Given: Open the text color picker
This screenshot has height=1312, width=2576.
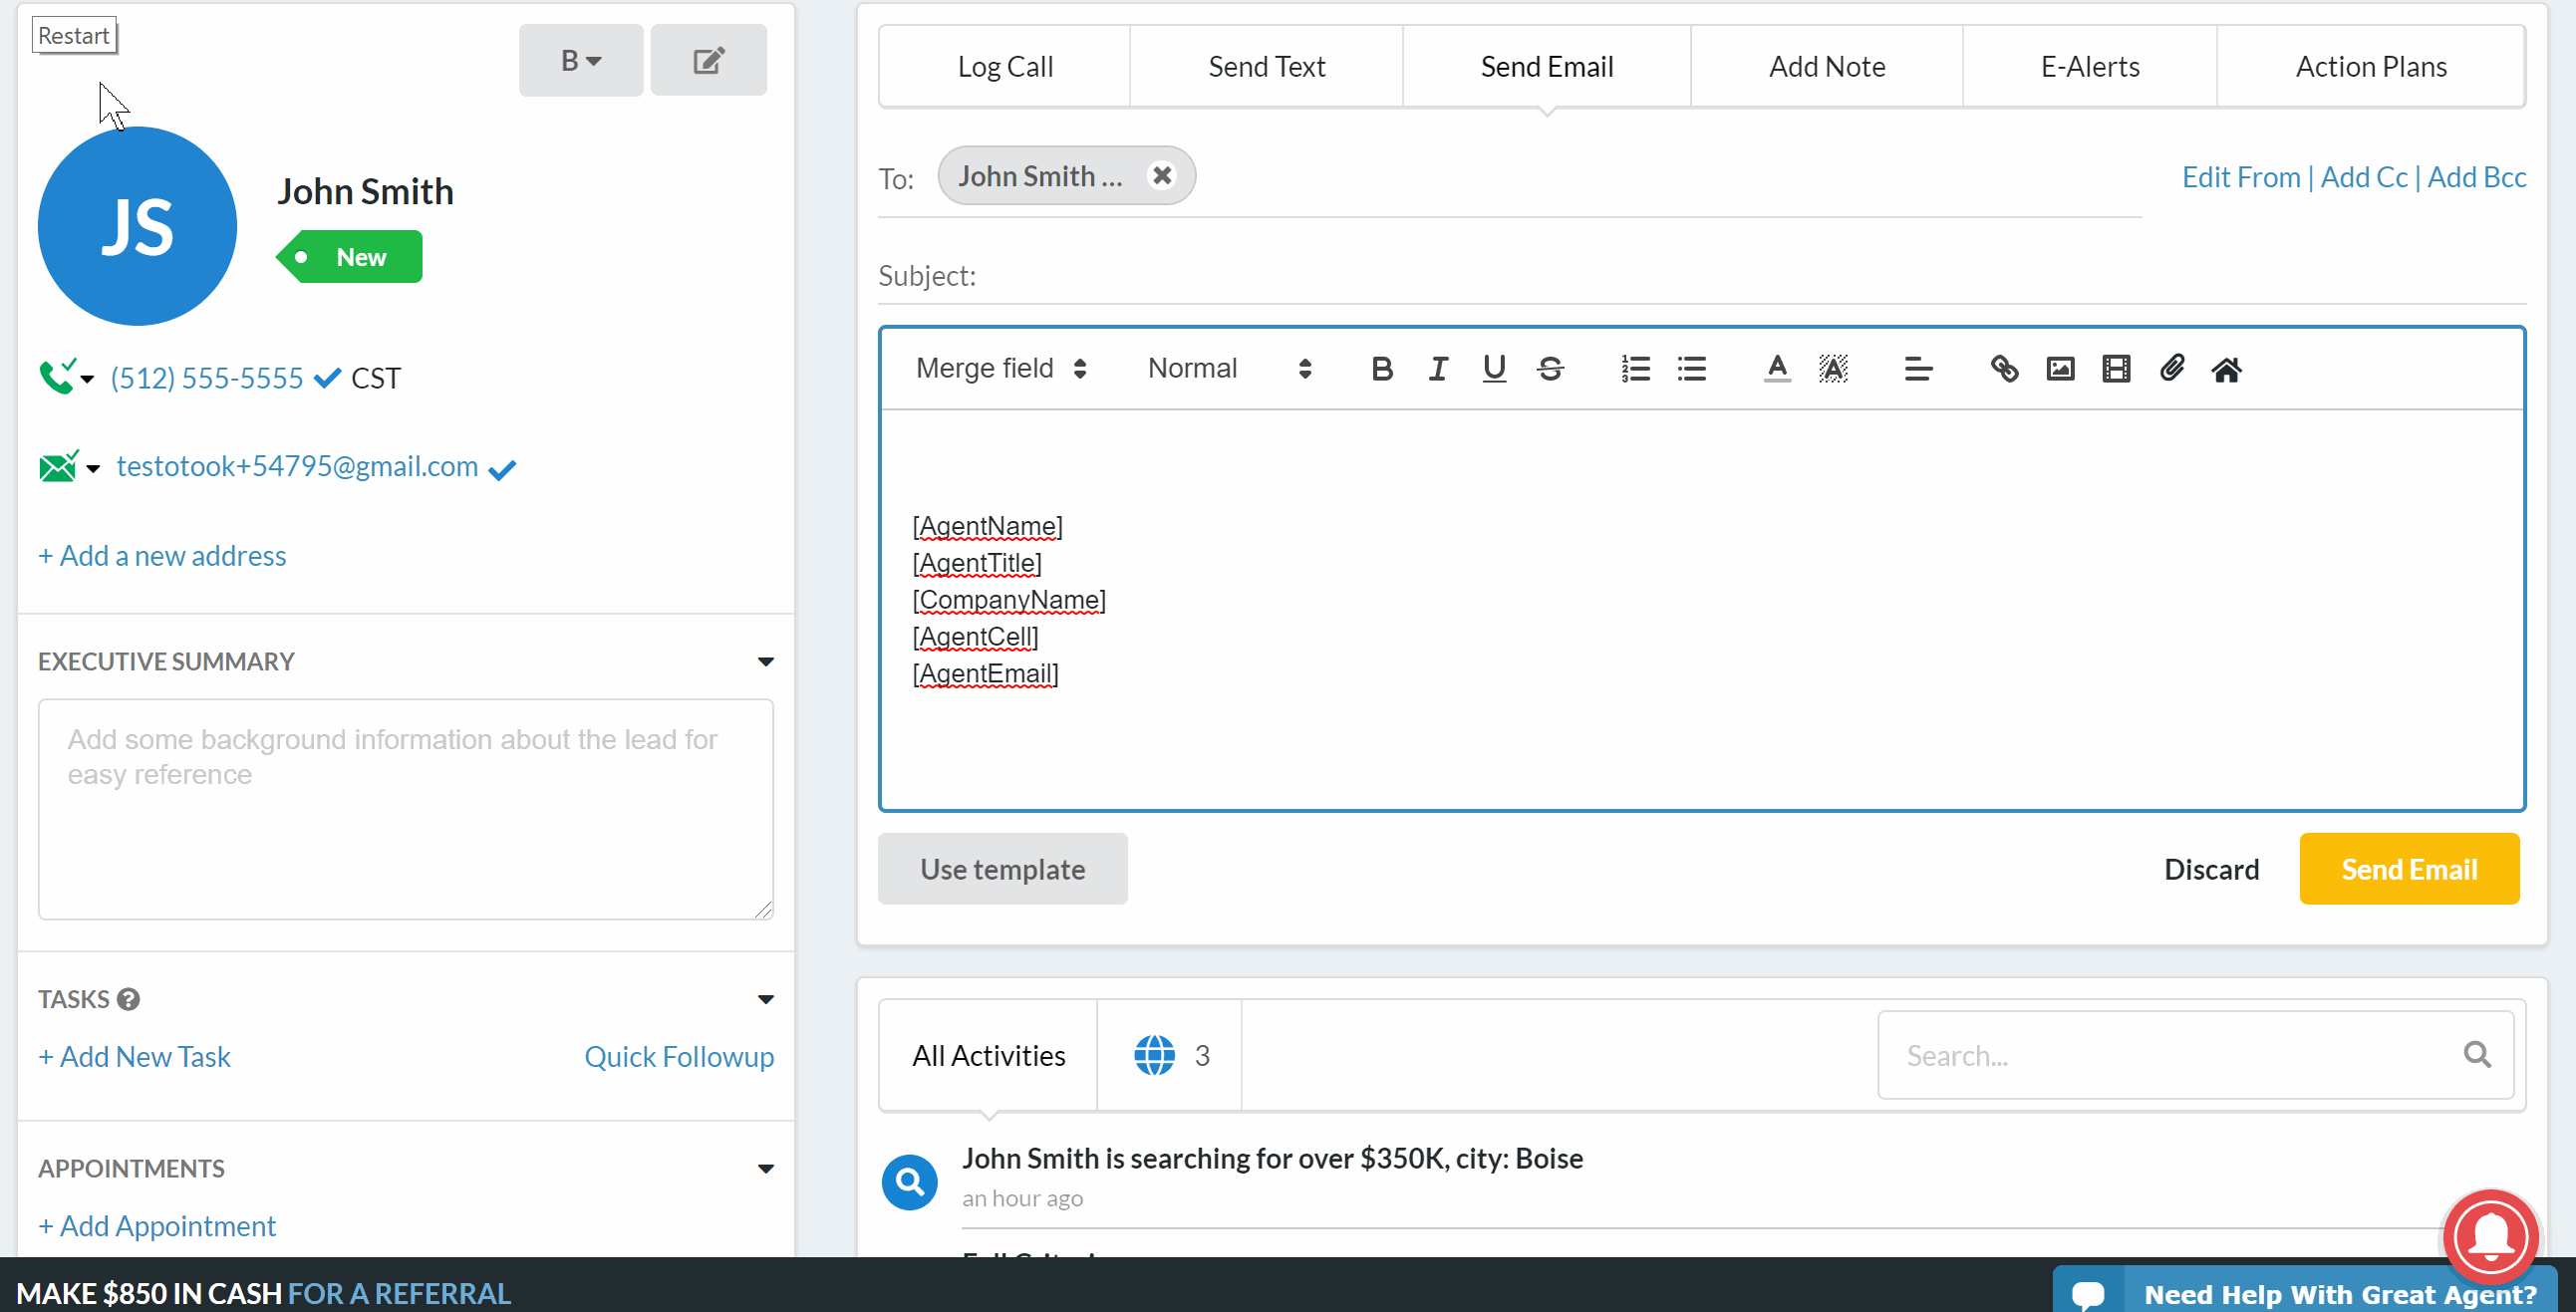Looking at the screenshot, I should click(x=1776, y=369).
